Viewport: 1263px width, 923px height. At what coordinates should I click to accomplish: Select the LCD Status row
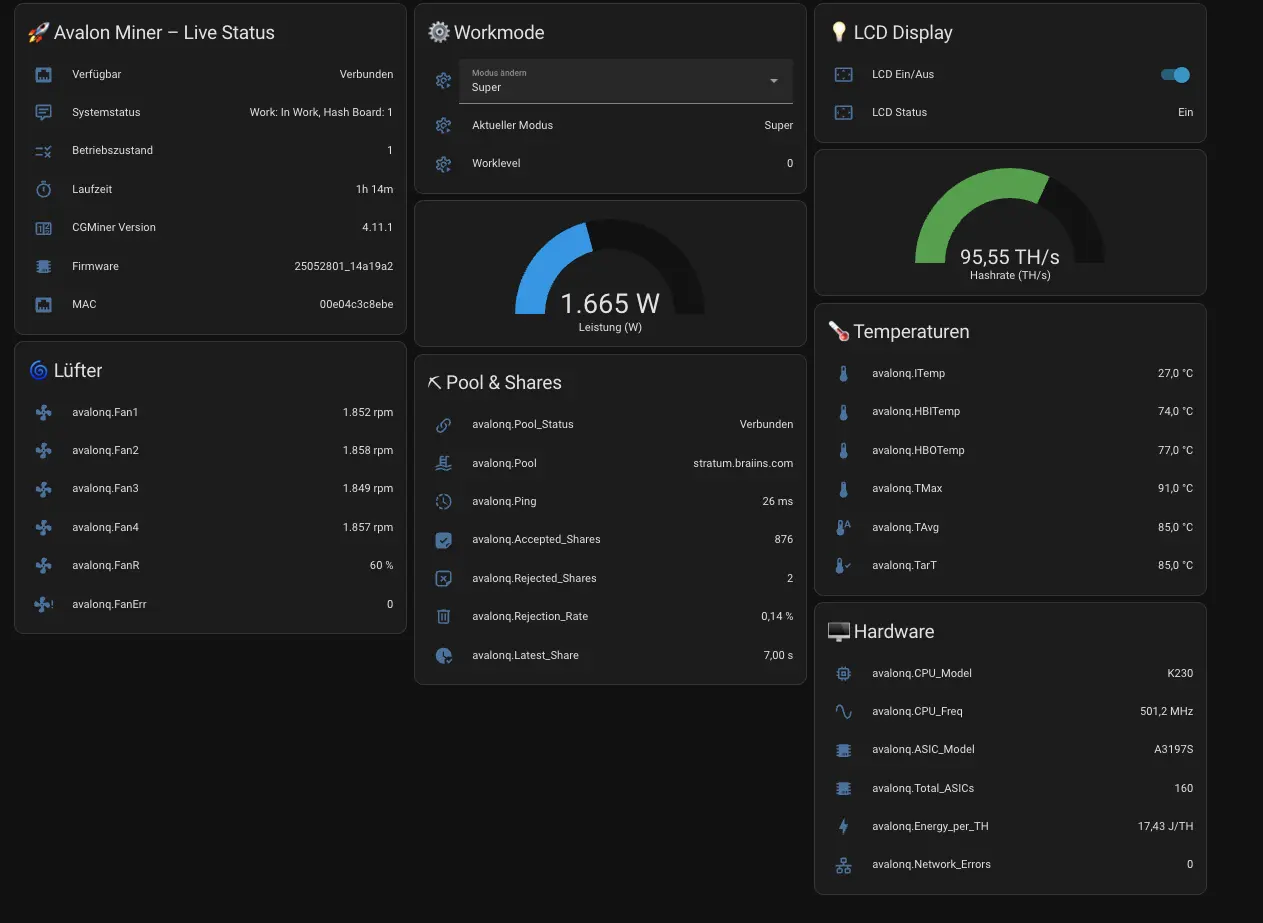[1010, 113]
